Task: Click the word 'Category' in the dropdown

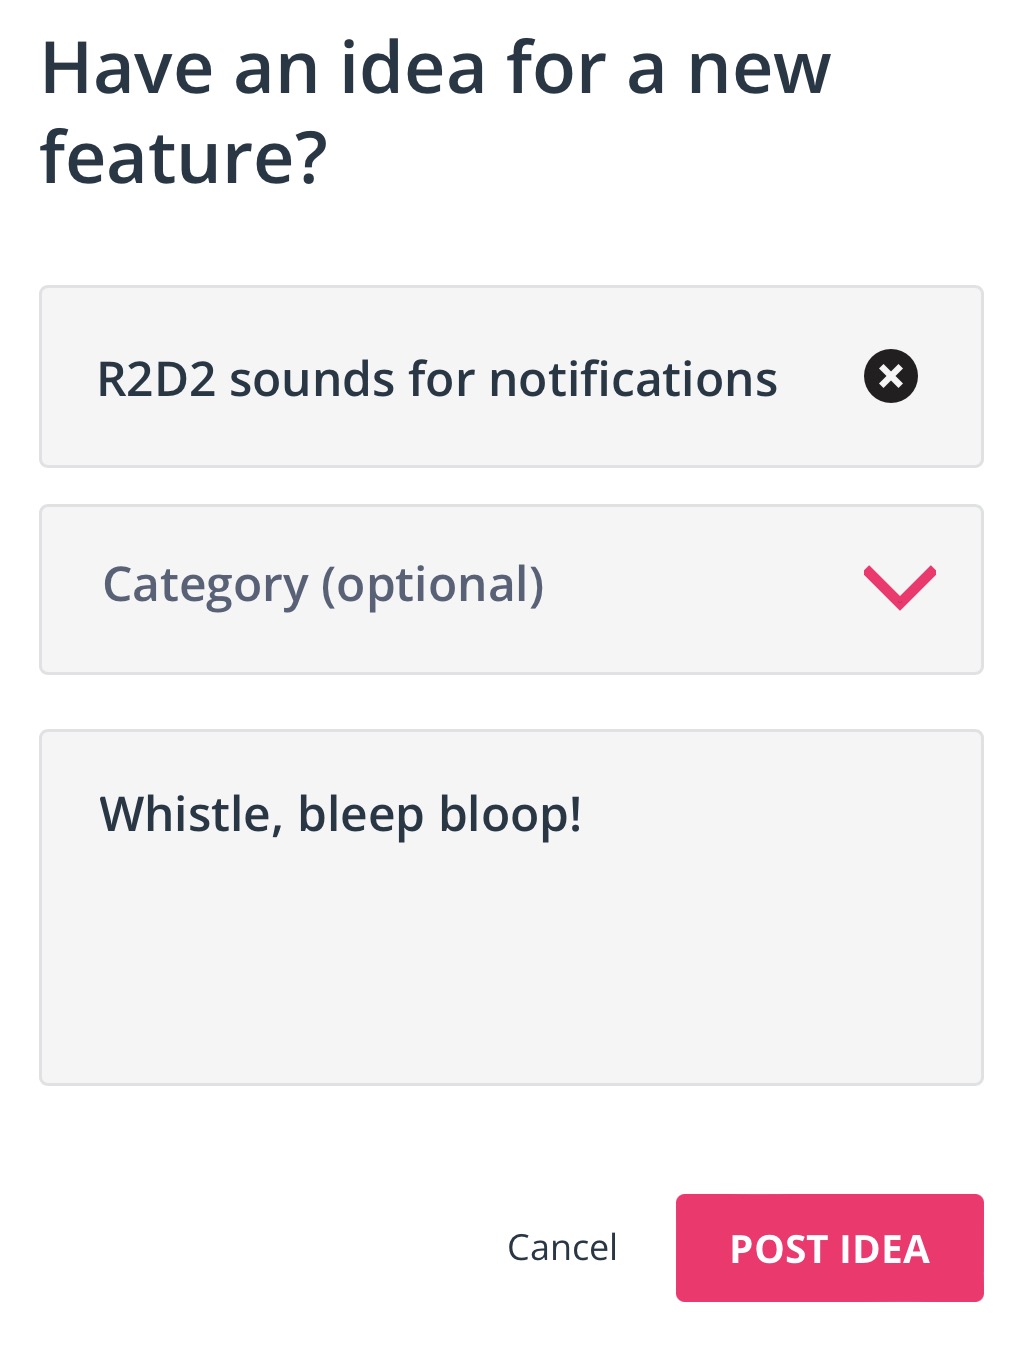Action: tap(205, 585)
